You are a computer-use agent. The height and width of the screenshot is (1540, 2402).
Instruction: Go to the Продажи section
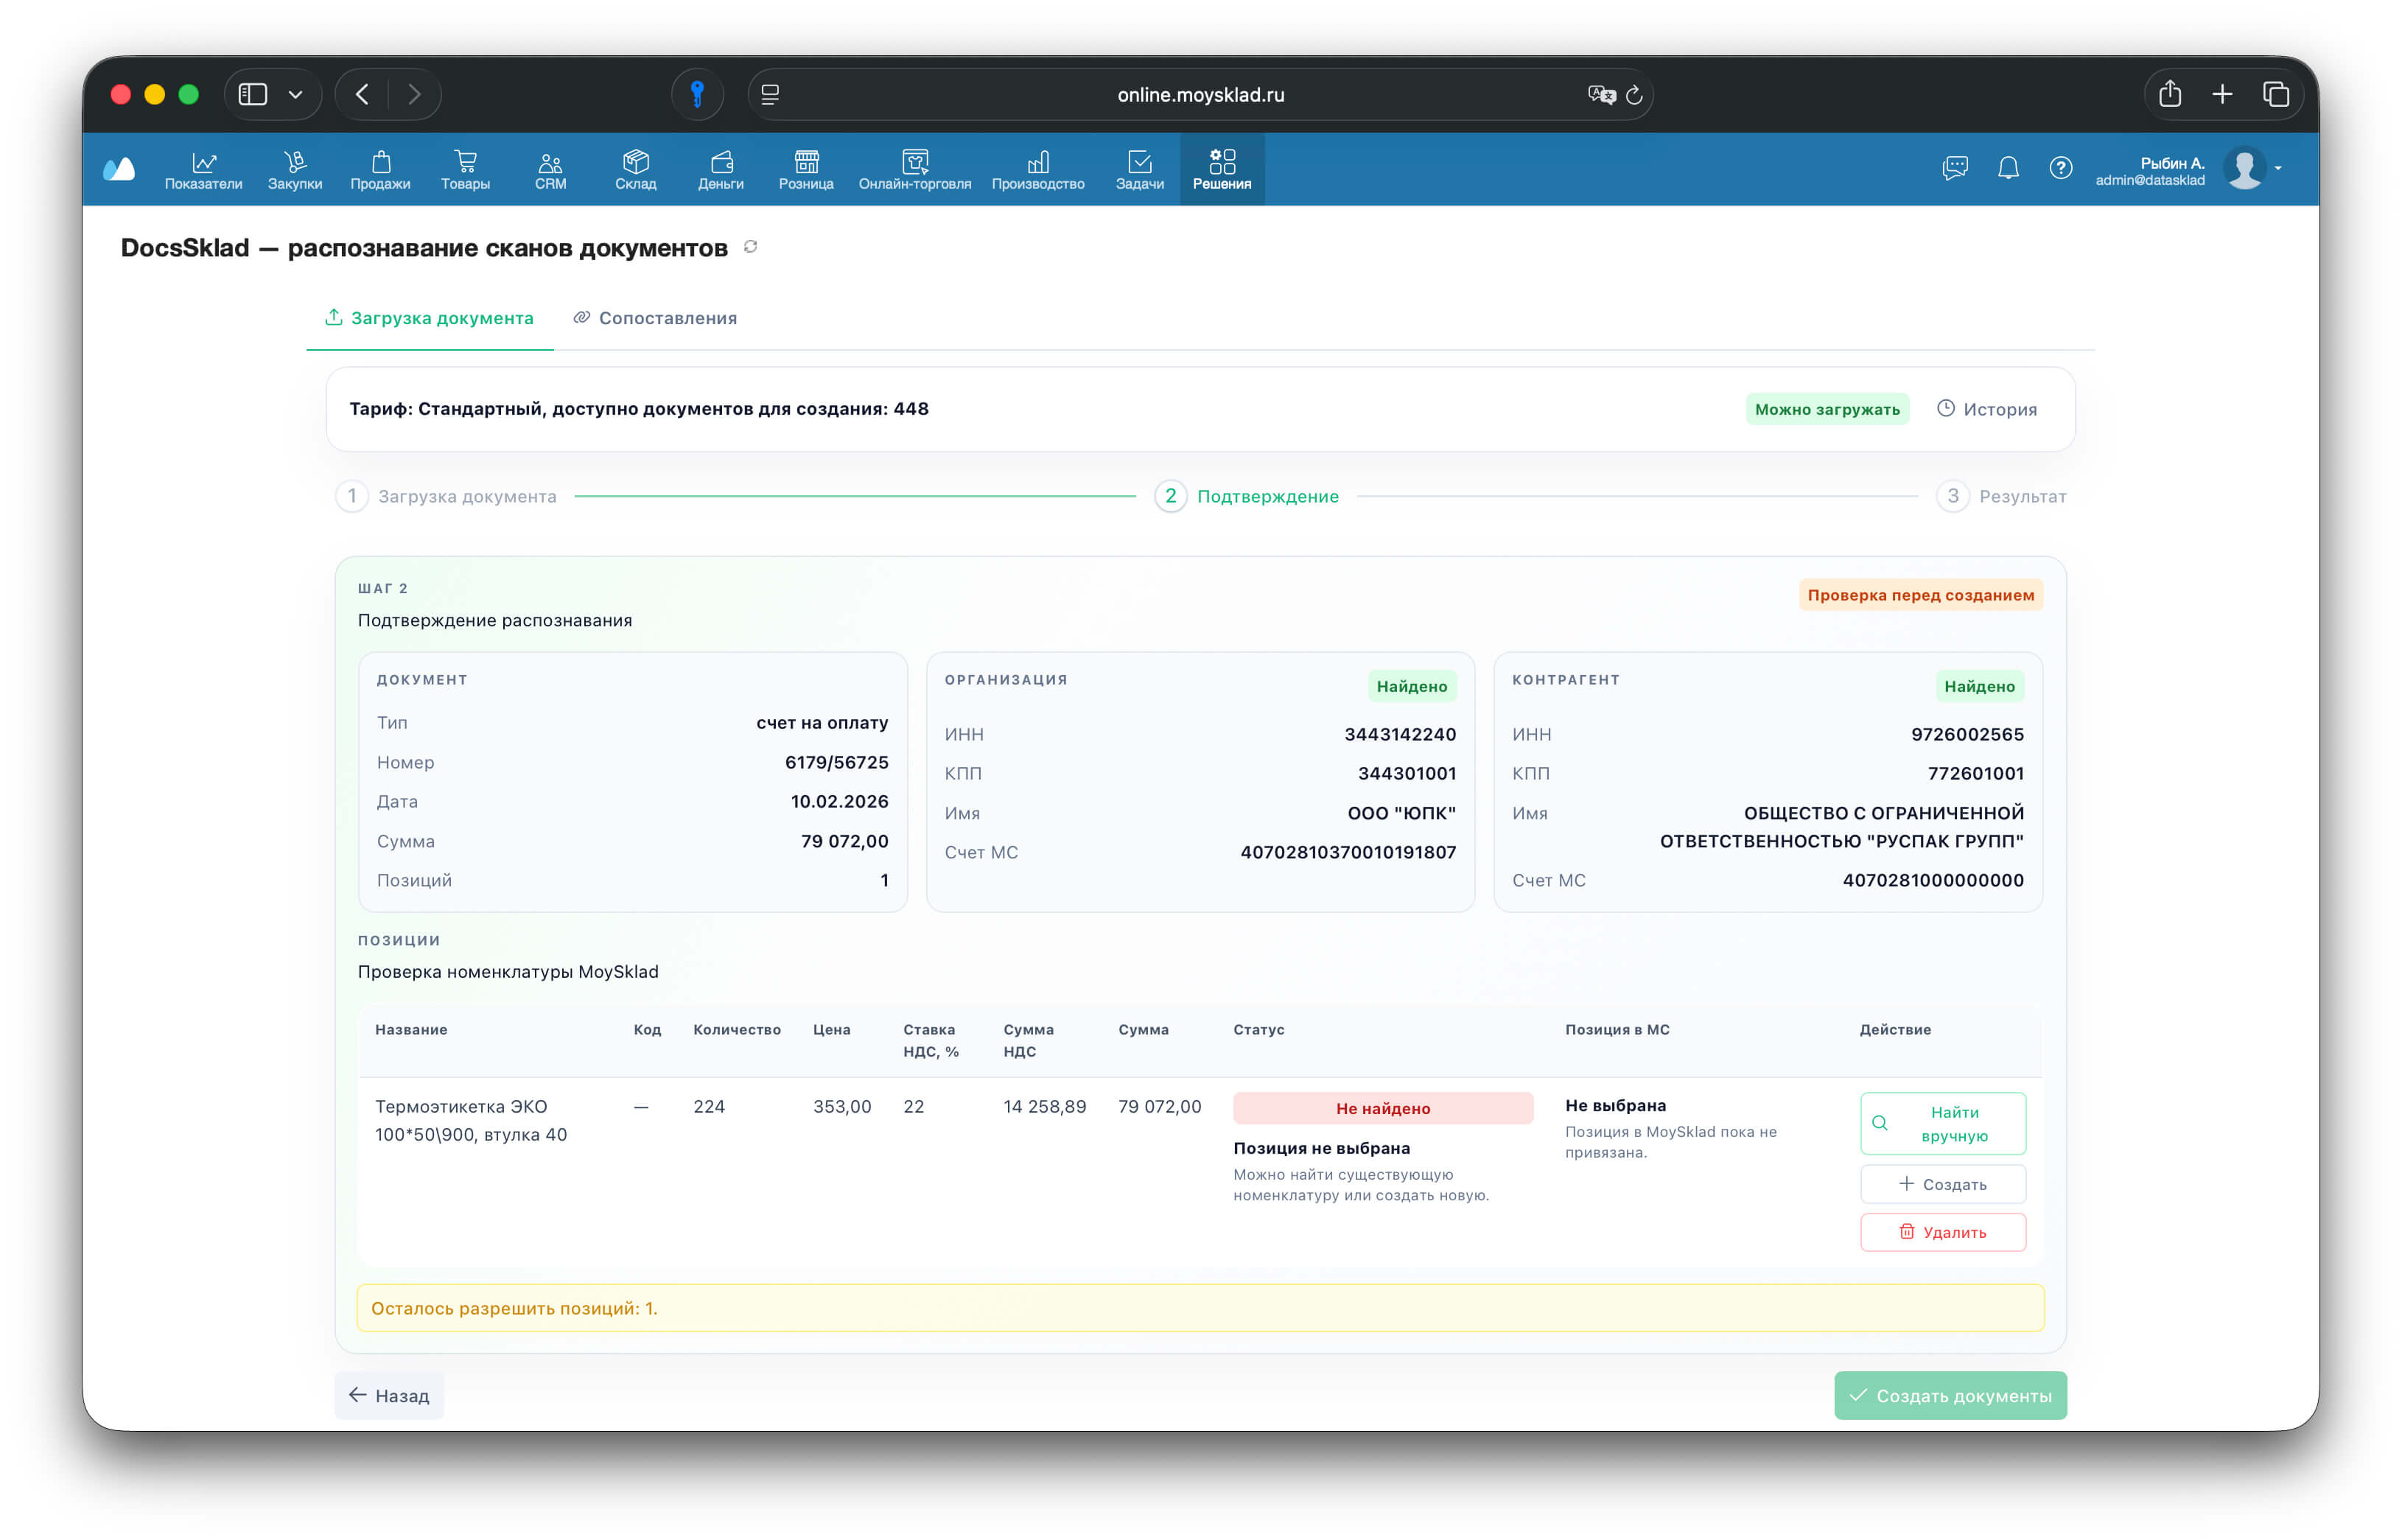tap(380, 169)
